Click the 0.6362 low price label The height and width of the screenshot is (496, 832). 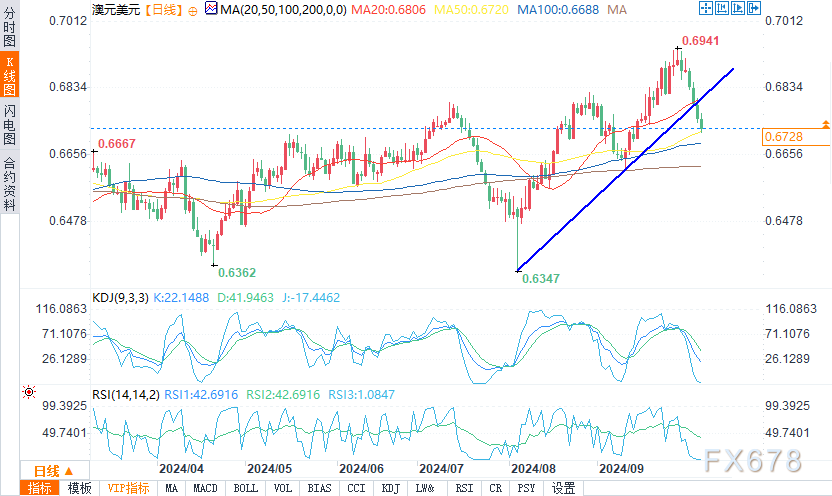237,273
